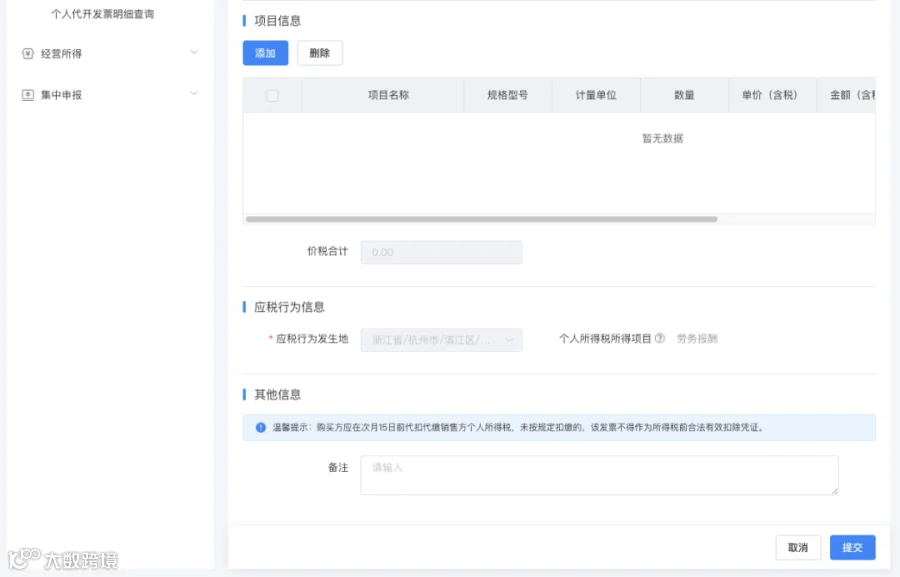This screenshot has width=900, height=577.
Task: Open the 集中申报 sidebar menu
Action: coord(109,95)
